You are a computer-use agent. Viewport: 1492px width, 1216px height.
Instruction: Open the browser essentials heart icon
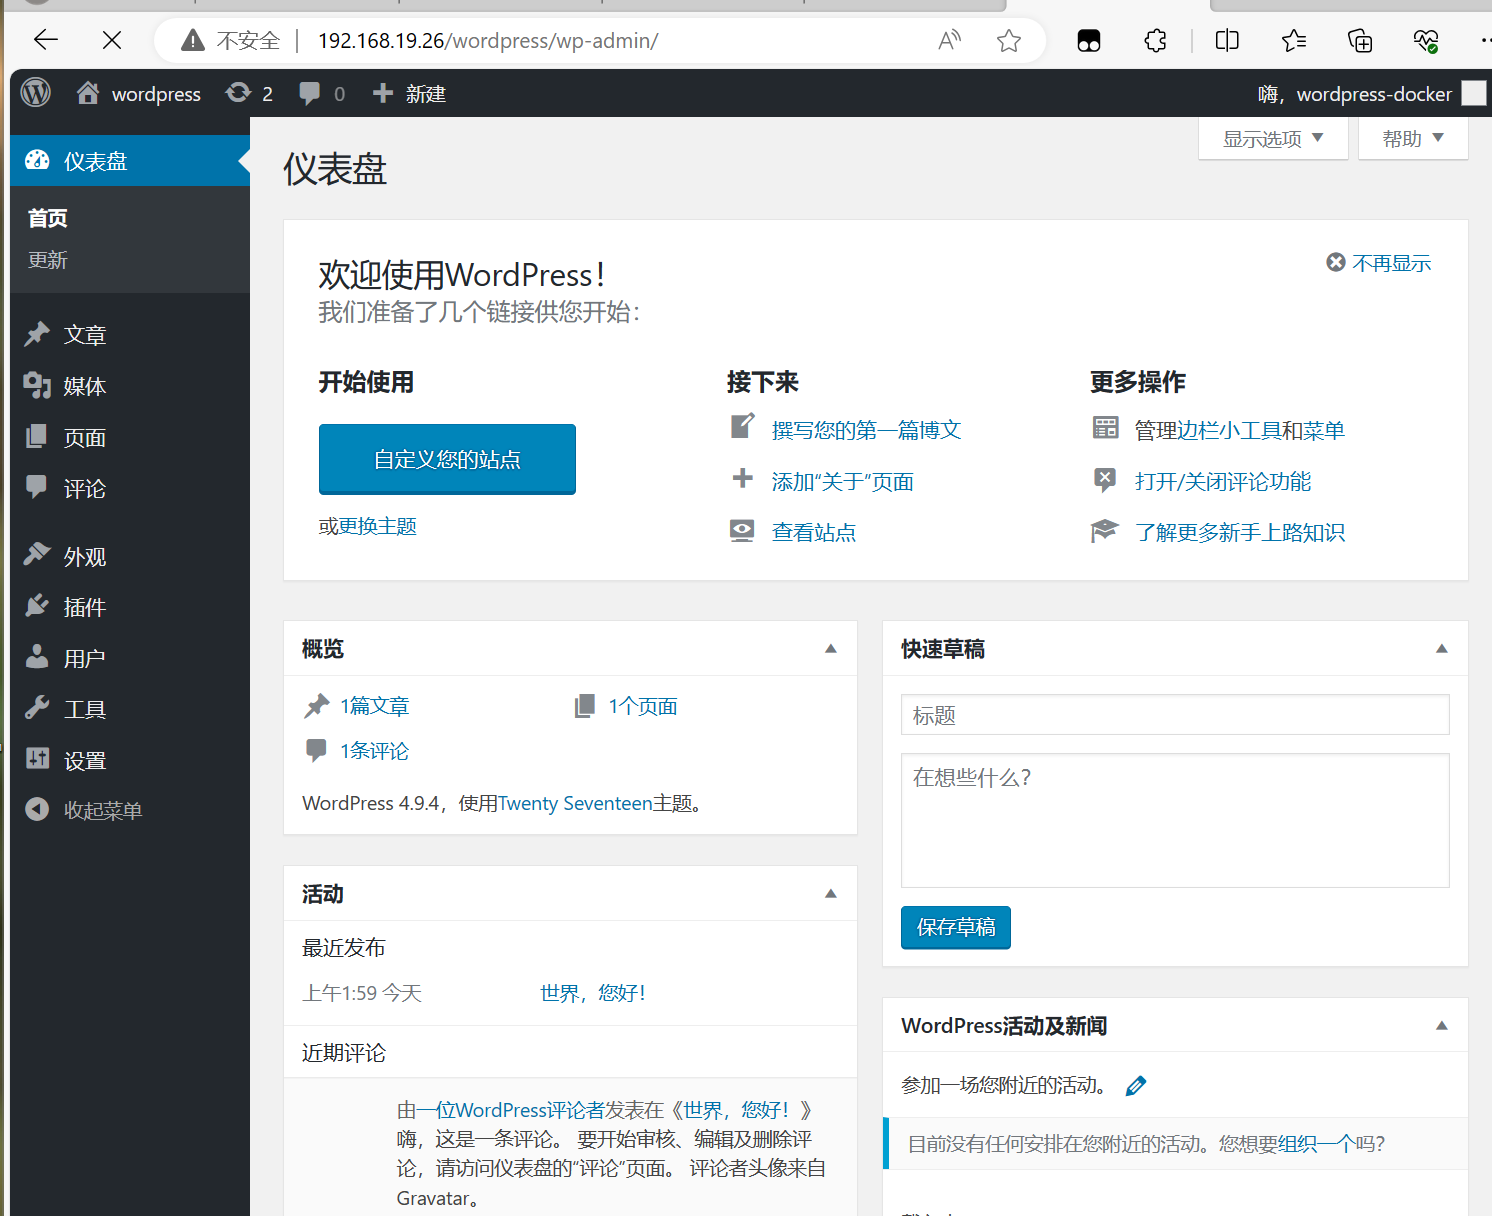point(1426,40)
